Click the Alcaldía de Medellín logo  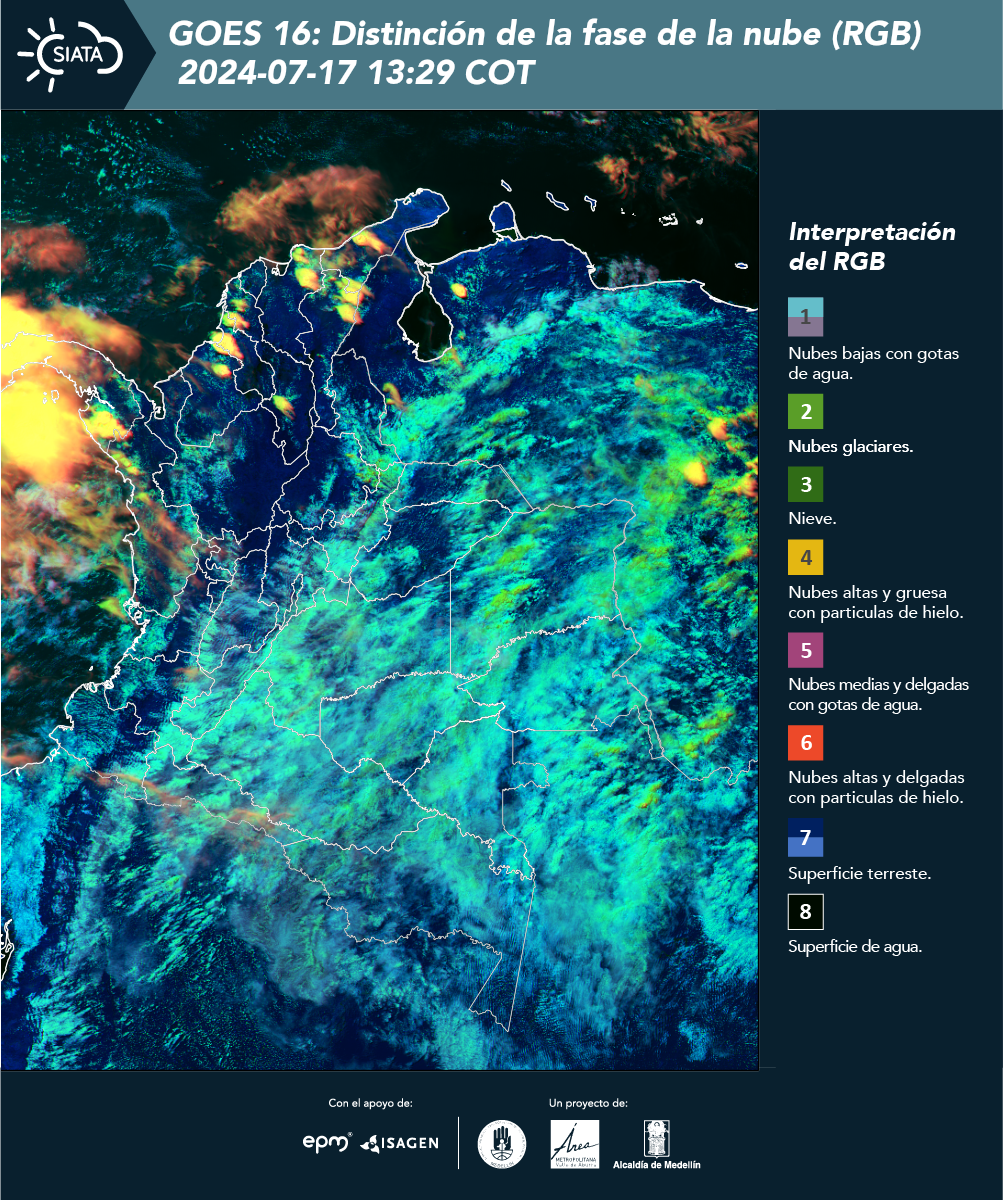point(656,1144)
